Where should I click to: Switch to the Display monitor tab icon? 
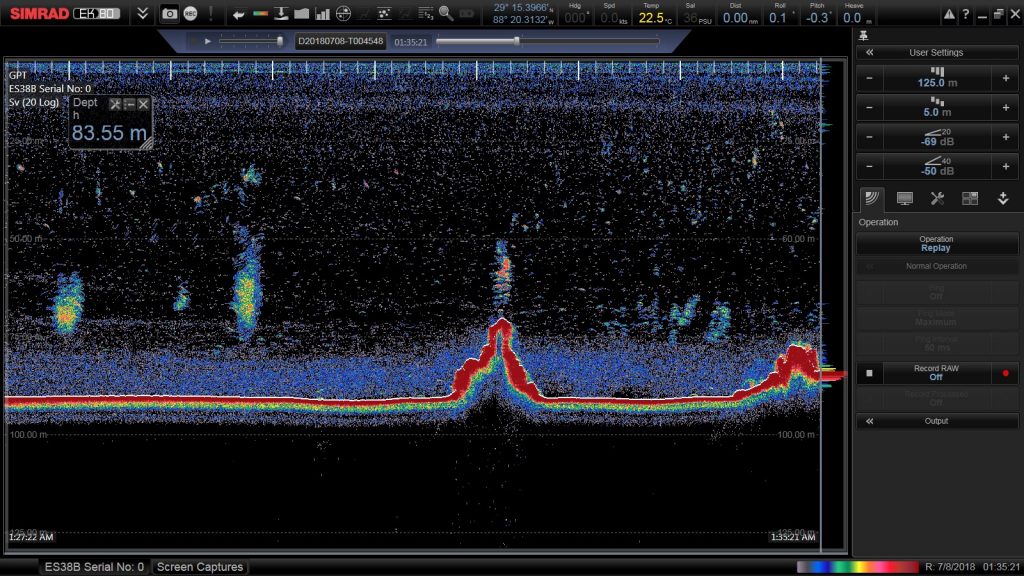(904, 199)
